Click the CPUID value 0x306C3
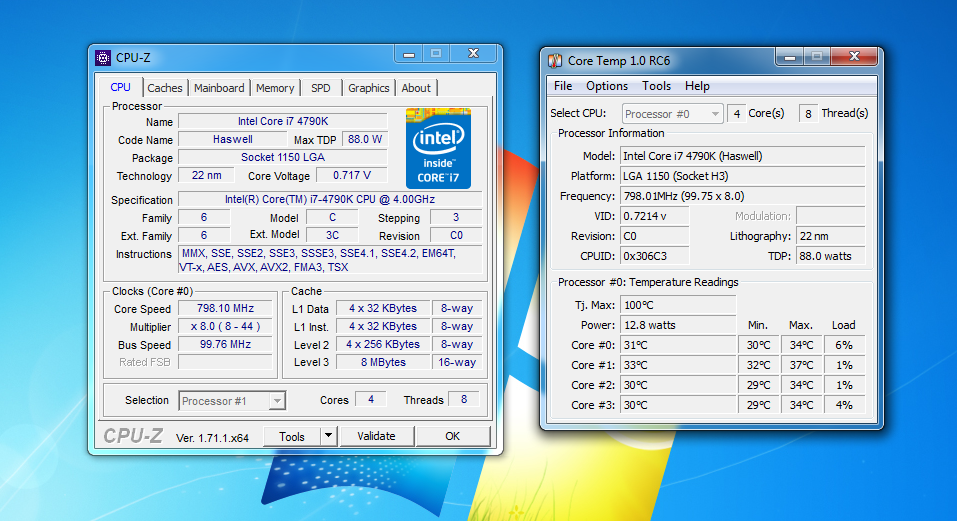Screen dimensions: 957x521 [654, 256]
